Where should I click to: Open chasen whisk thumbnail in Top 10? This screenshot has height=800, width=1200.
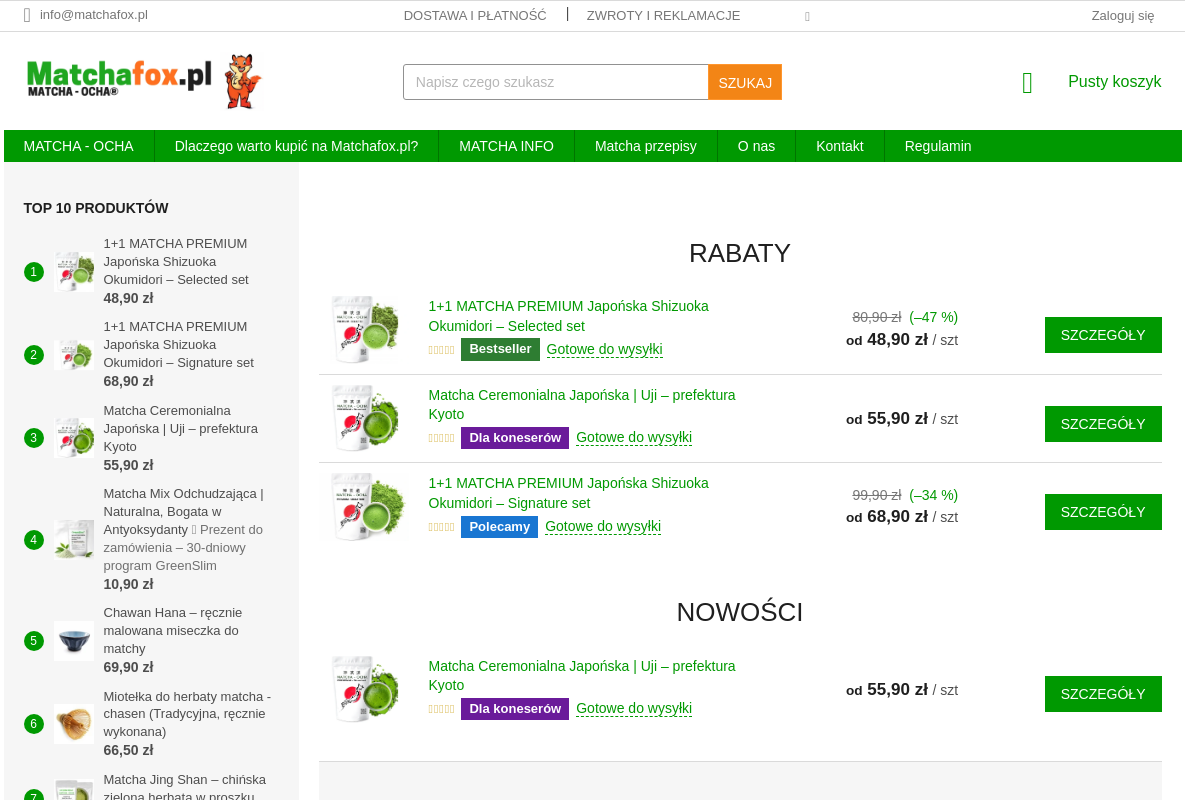(x=74, y=724)
